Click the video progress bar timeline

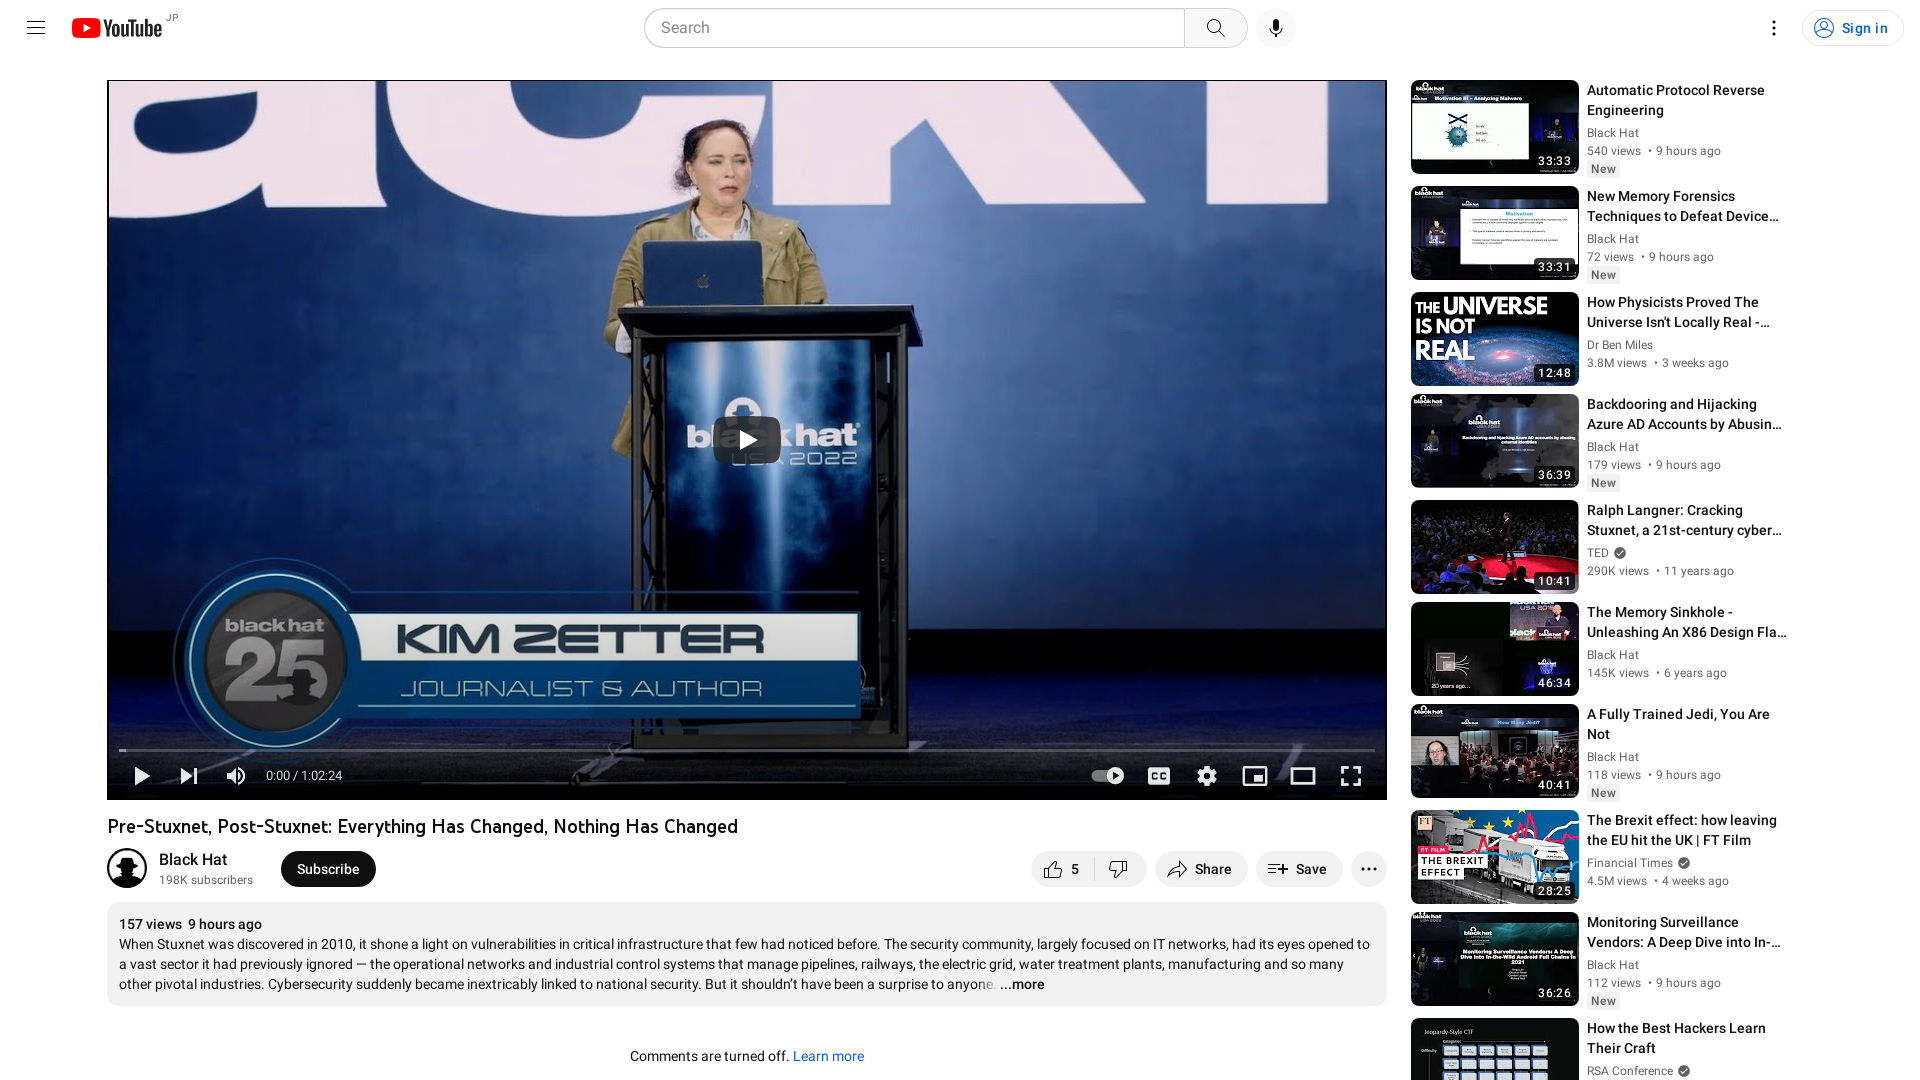tap(746, 750)
